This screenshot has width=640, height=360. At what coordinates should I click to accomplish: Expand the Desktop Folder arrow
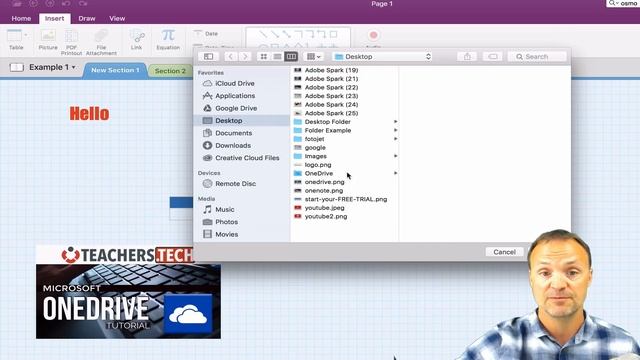click(x=395, y=122)
